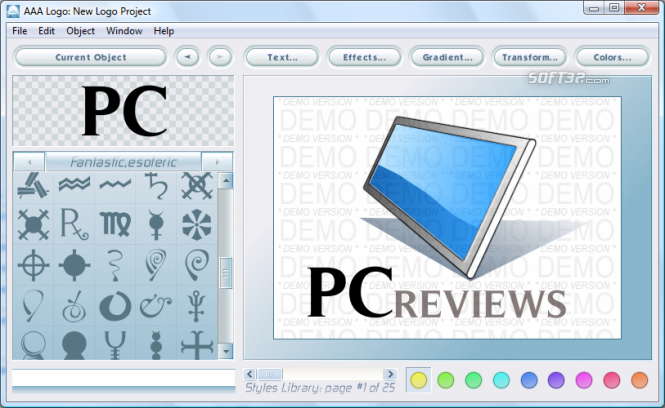Choose the crossed circle with X symbol
Viewport: 665px width, 408px height.
point(197,186)
